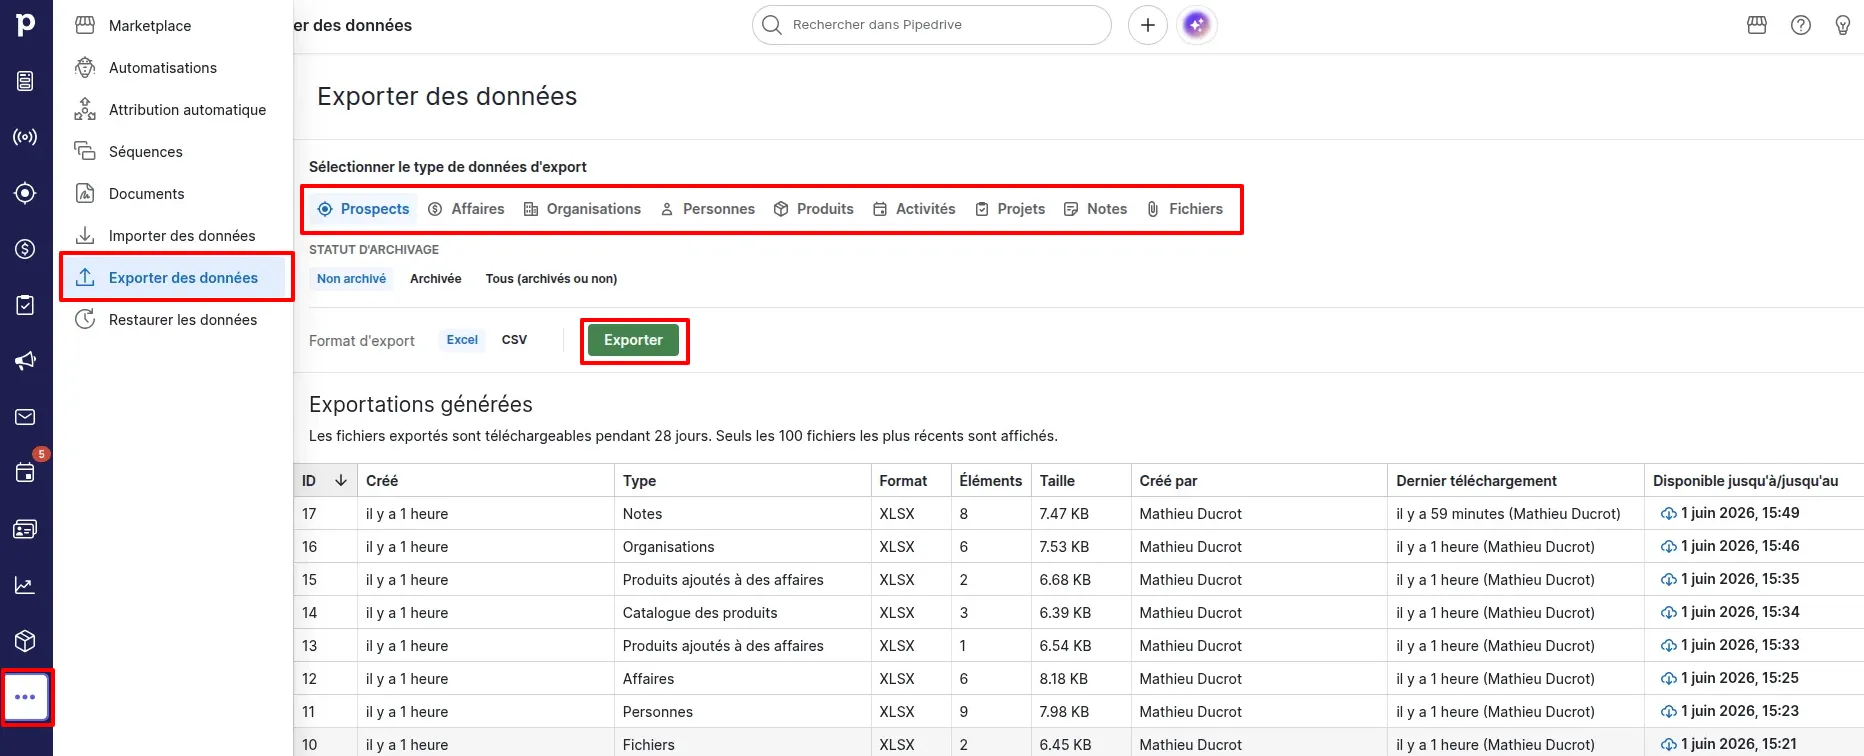Download export 16 via cloud icon

[x=1669, y=547]
